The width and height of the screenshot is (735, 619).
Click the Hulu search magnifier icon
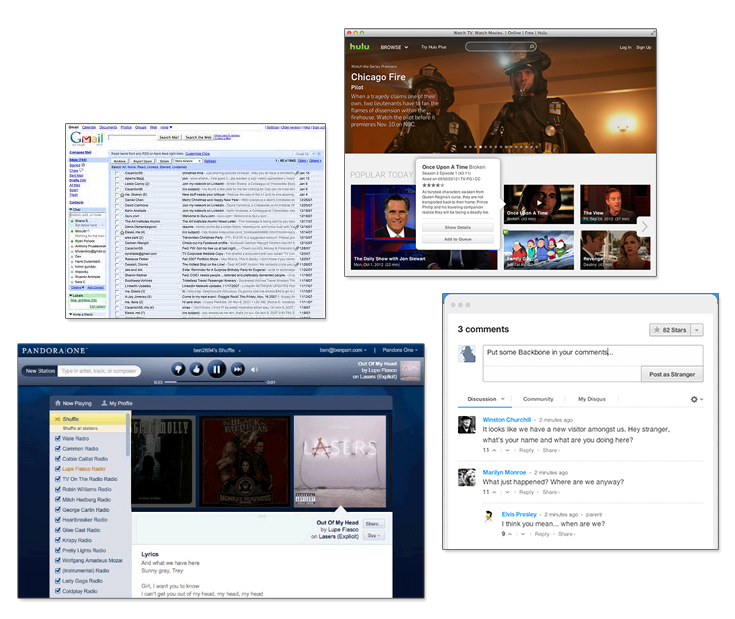coord(532,46)
